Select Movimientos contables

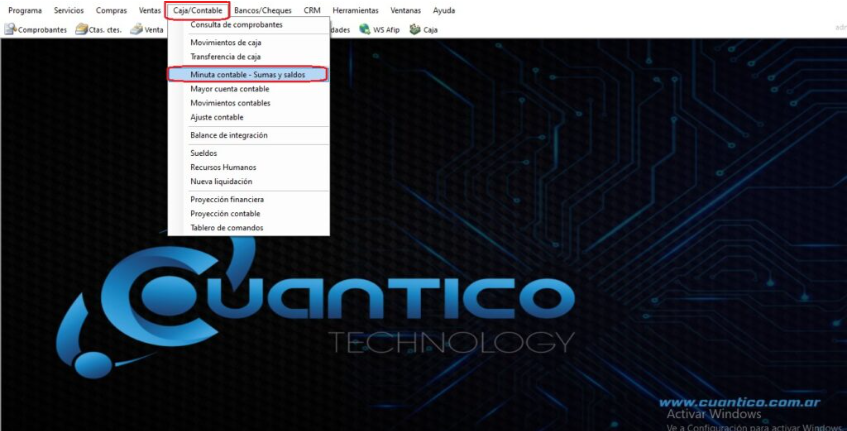coord(248,103)
